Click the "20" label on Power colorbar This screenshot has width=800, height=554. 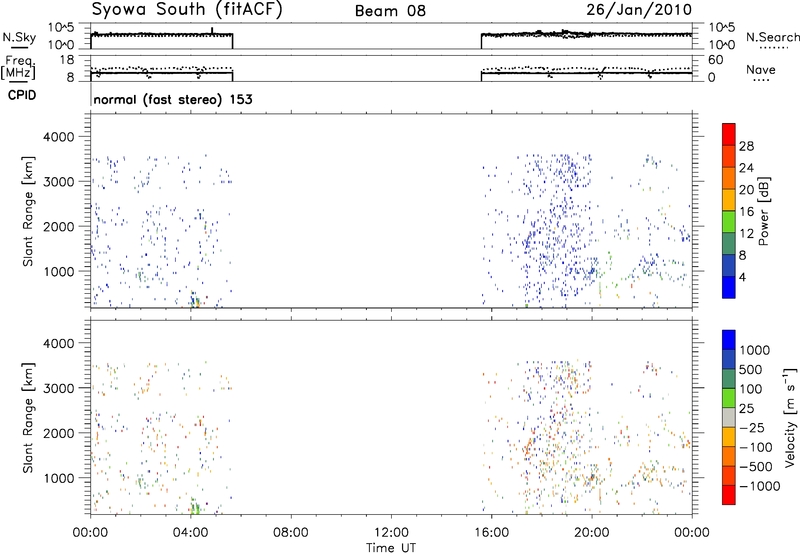point(746,190)
